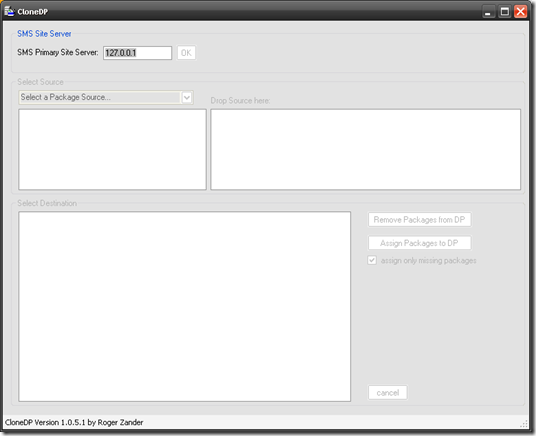
Task: Click the resize grip in status bar corner
Action: coord(524,424)
